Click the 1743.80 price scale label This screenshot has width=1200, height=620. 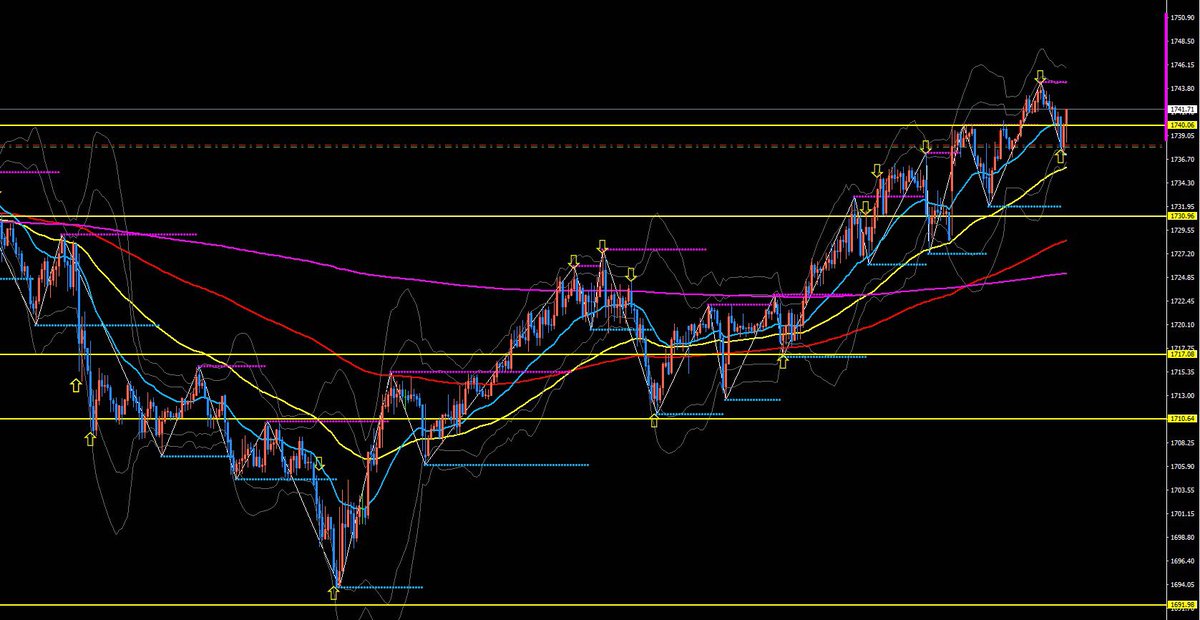click(1183, 88)
